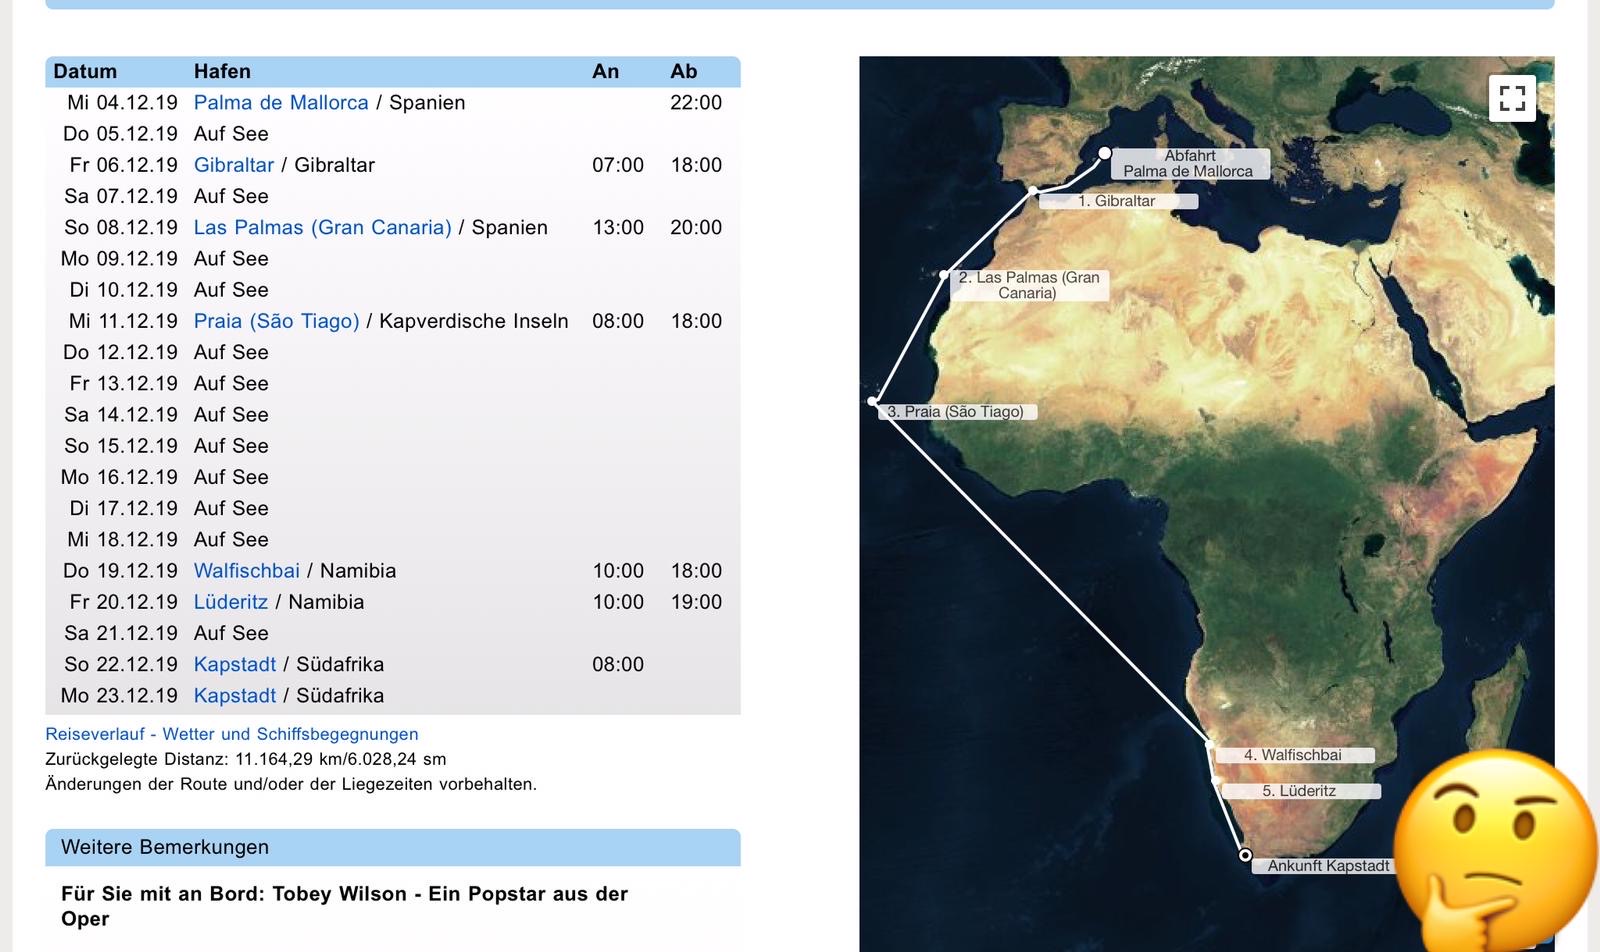Open the Gibraltar port link
The height and width of the screenshot is (952, 1600).
point(233,165)
